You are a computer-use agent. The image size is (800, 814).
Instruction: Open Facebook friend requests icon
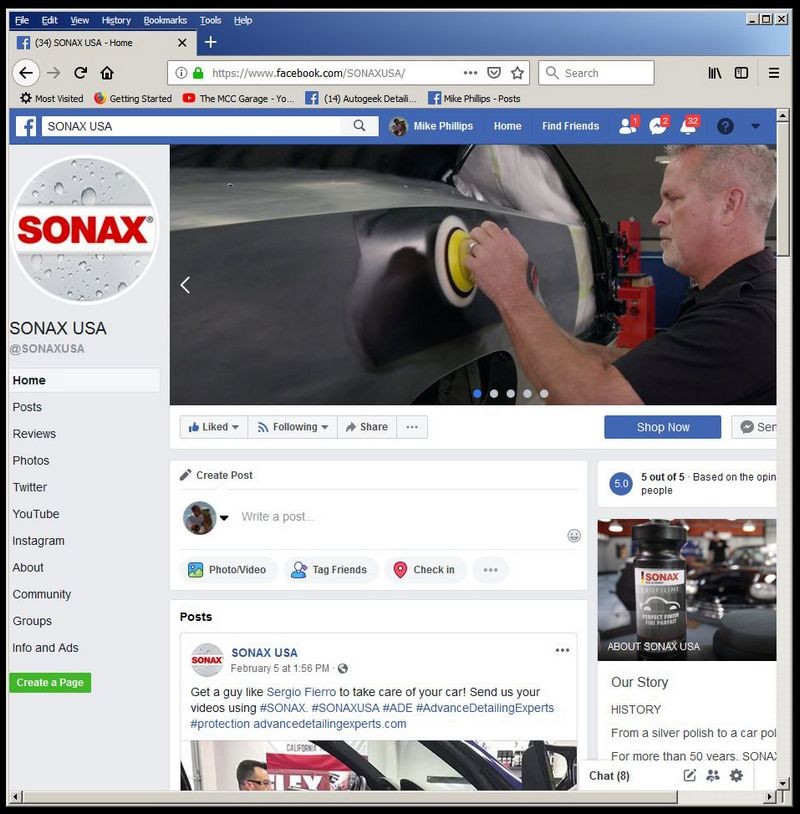point(628,126)
